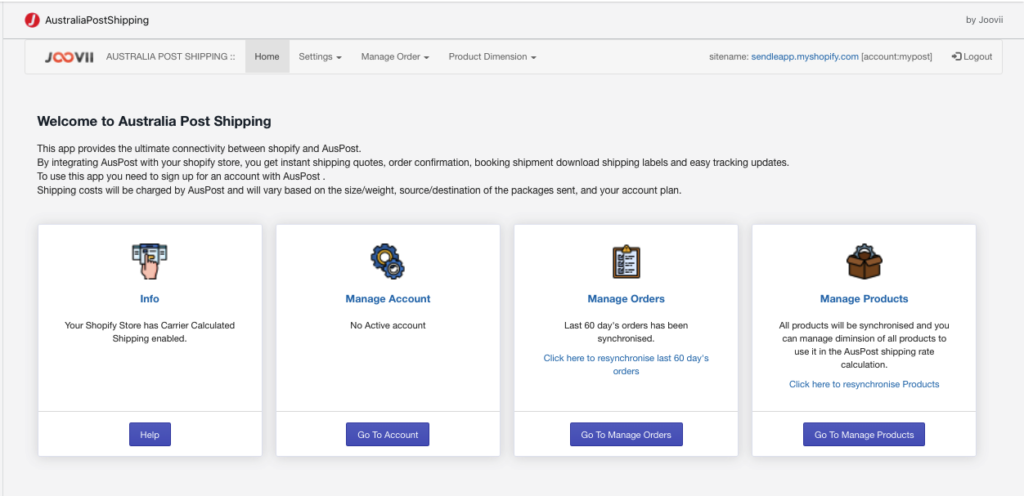
Task: Open the Help button
Action: (150, 435)
